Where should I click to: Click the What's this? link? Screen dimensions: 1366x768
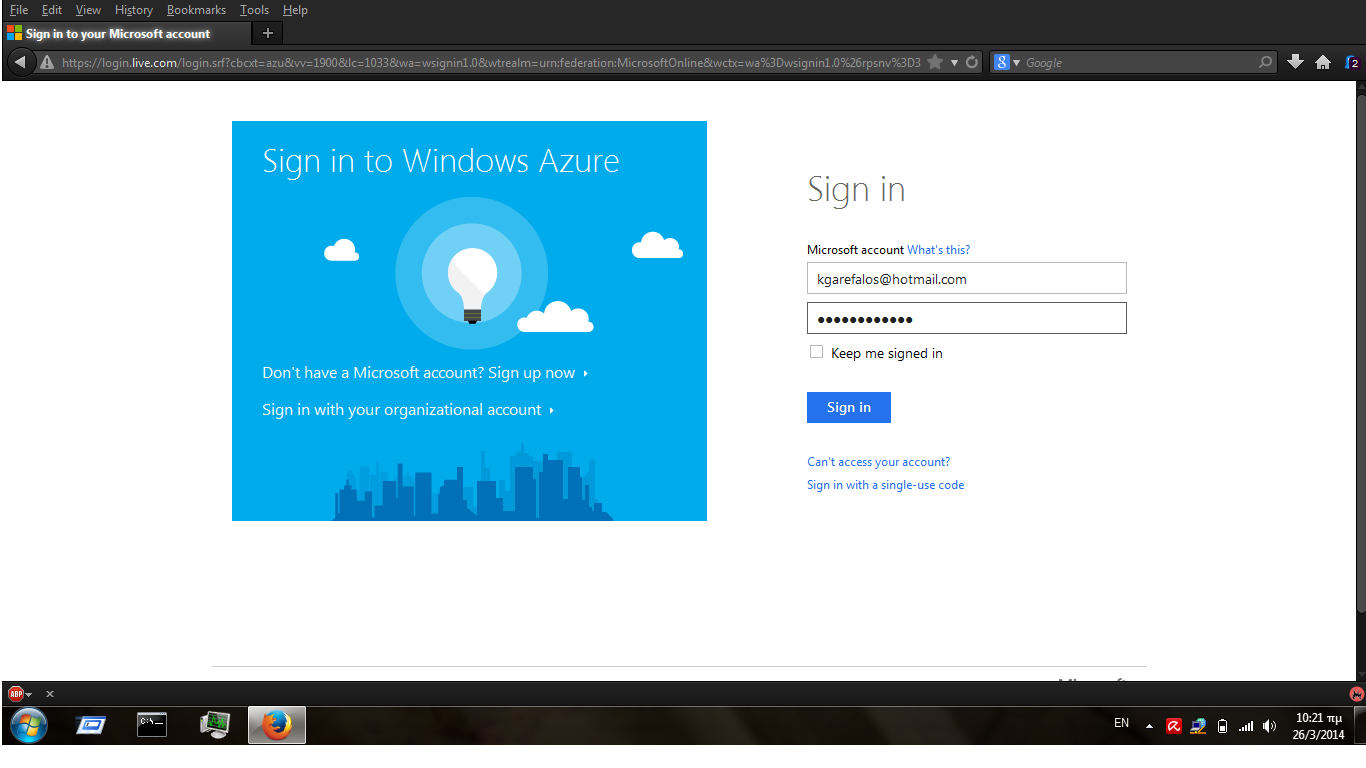(938, 250)
